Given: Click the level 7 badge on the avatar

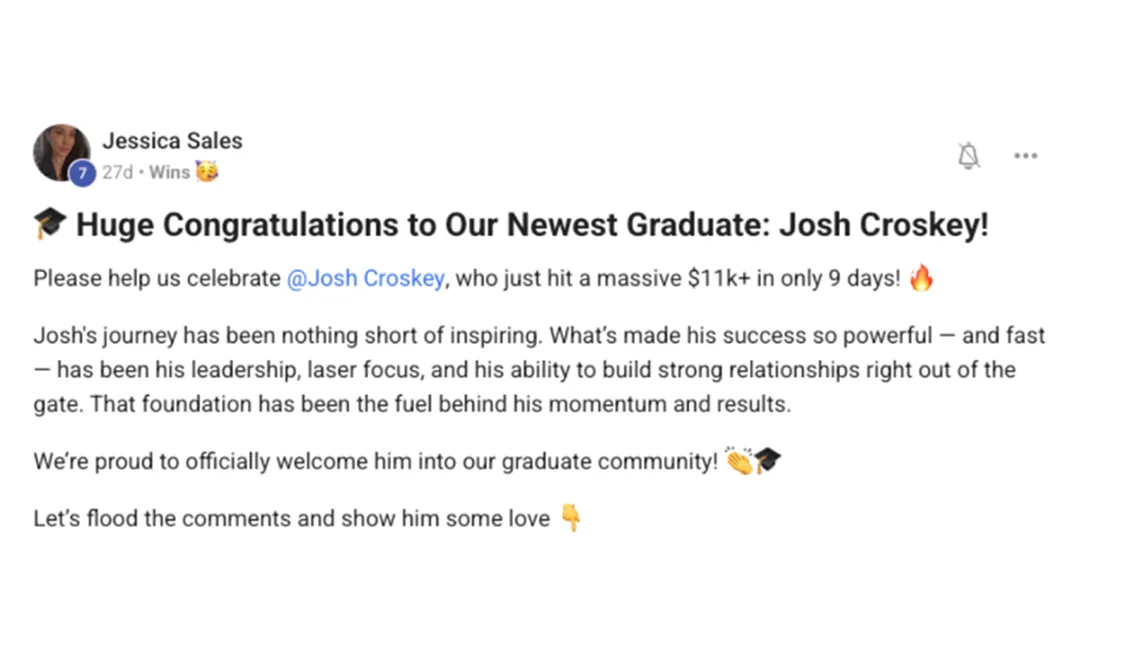Looking at the screenshot, I should coord(82,173).
